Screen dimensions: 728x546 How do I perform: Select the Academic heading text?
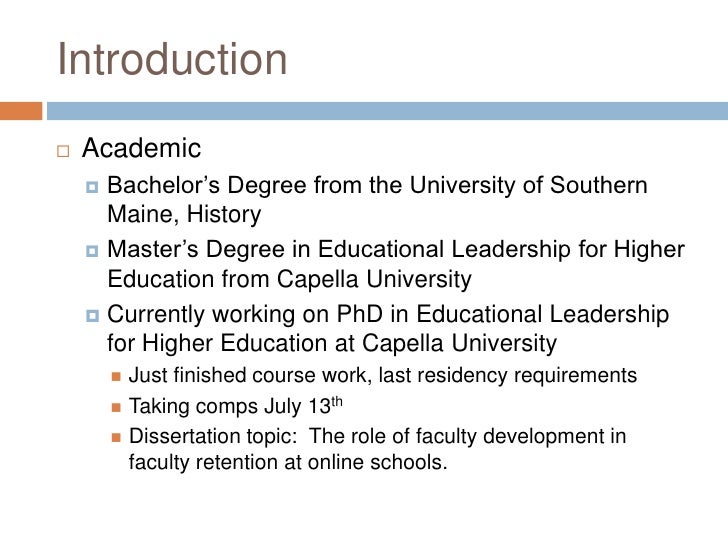coord(141,148)
